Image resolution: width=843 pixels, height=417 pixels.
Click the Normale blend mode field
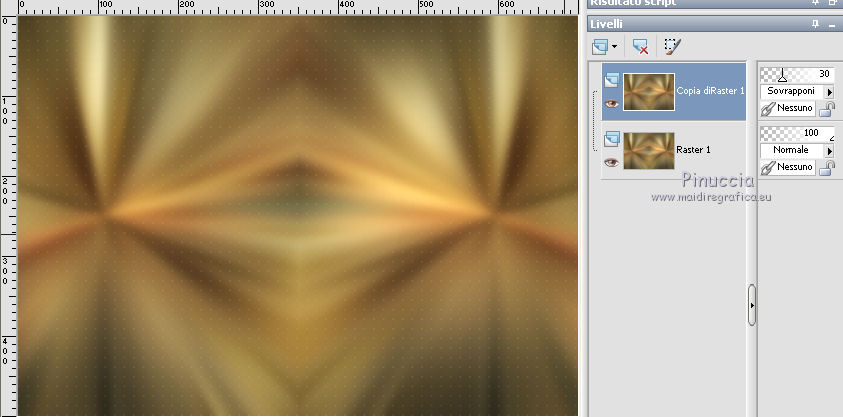(792, 150)
